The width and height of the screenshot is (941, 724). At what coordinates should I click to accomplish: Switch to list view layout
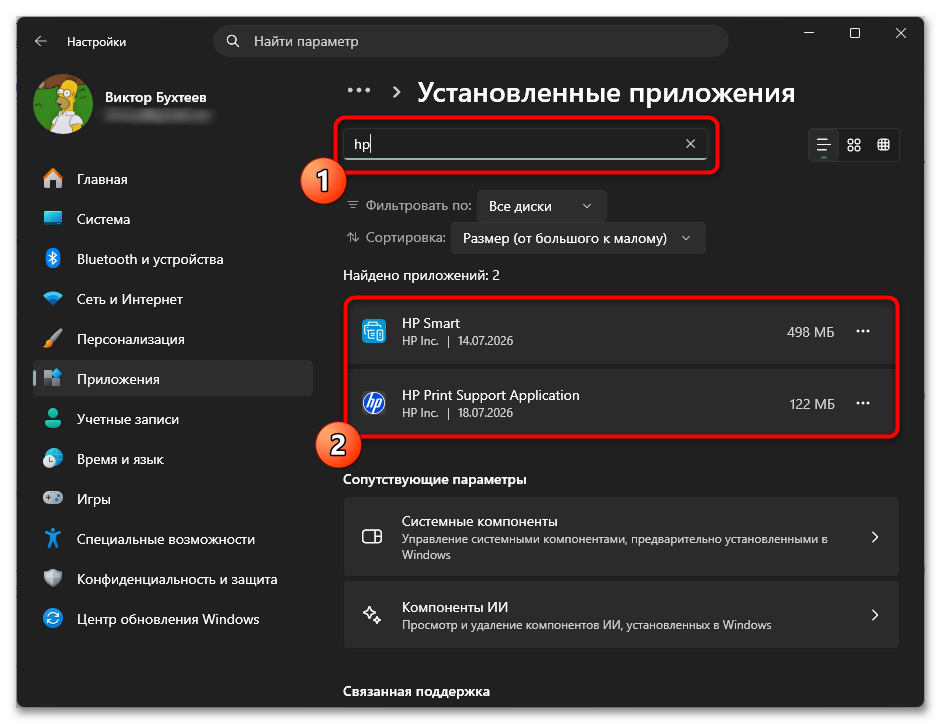click(x=823, y=145)
